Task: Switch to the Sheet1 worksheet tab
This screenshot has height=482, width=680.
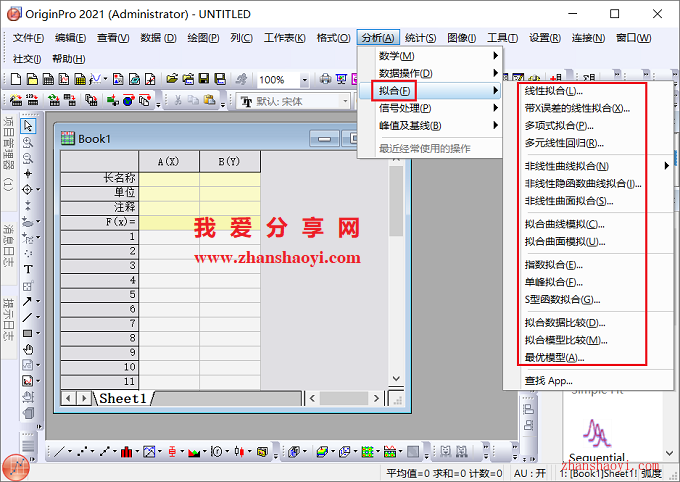Action: pyautogui.click(x=123, y=398)
